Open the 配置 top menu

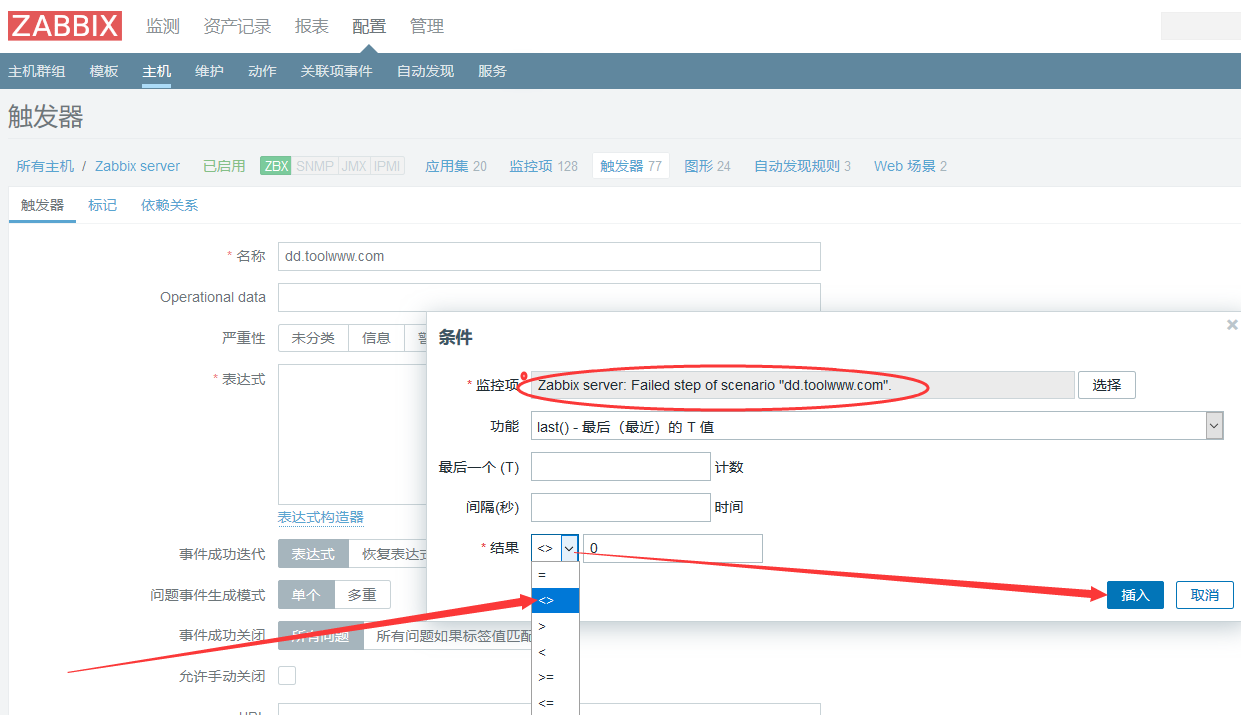tap(369, 26)
